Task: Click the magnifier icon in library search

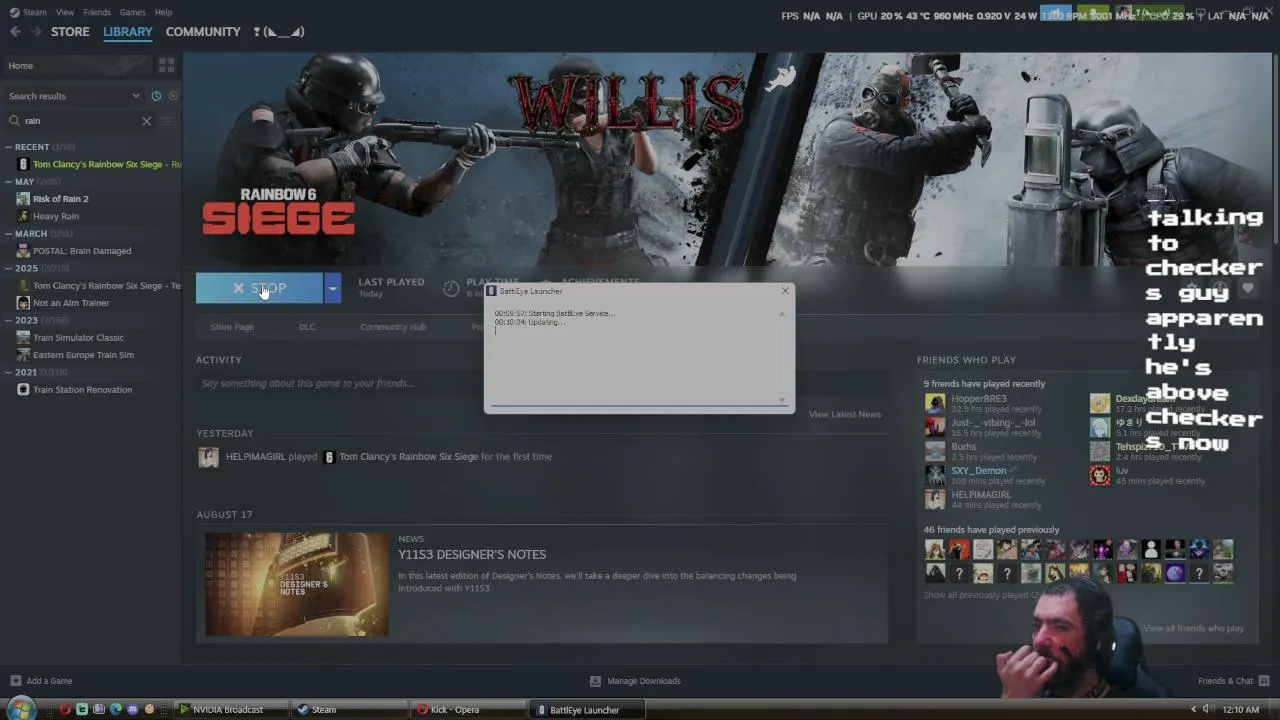Action: click(15, 121)
